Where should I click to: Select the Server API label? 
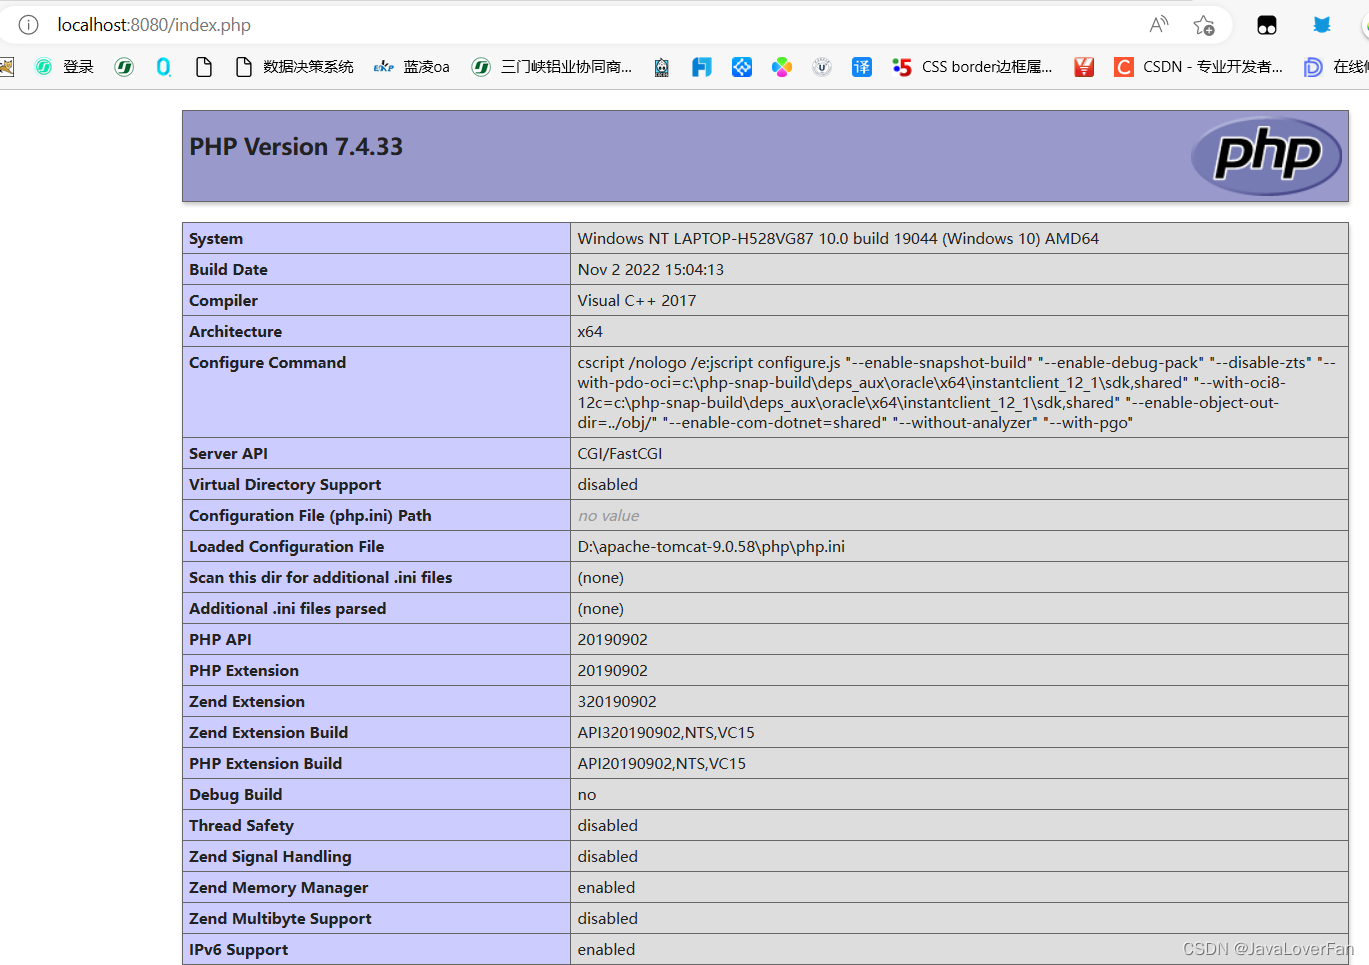(x=228, y=453)
